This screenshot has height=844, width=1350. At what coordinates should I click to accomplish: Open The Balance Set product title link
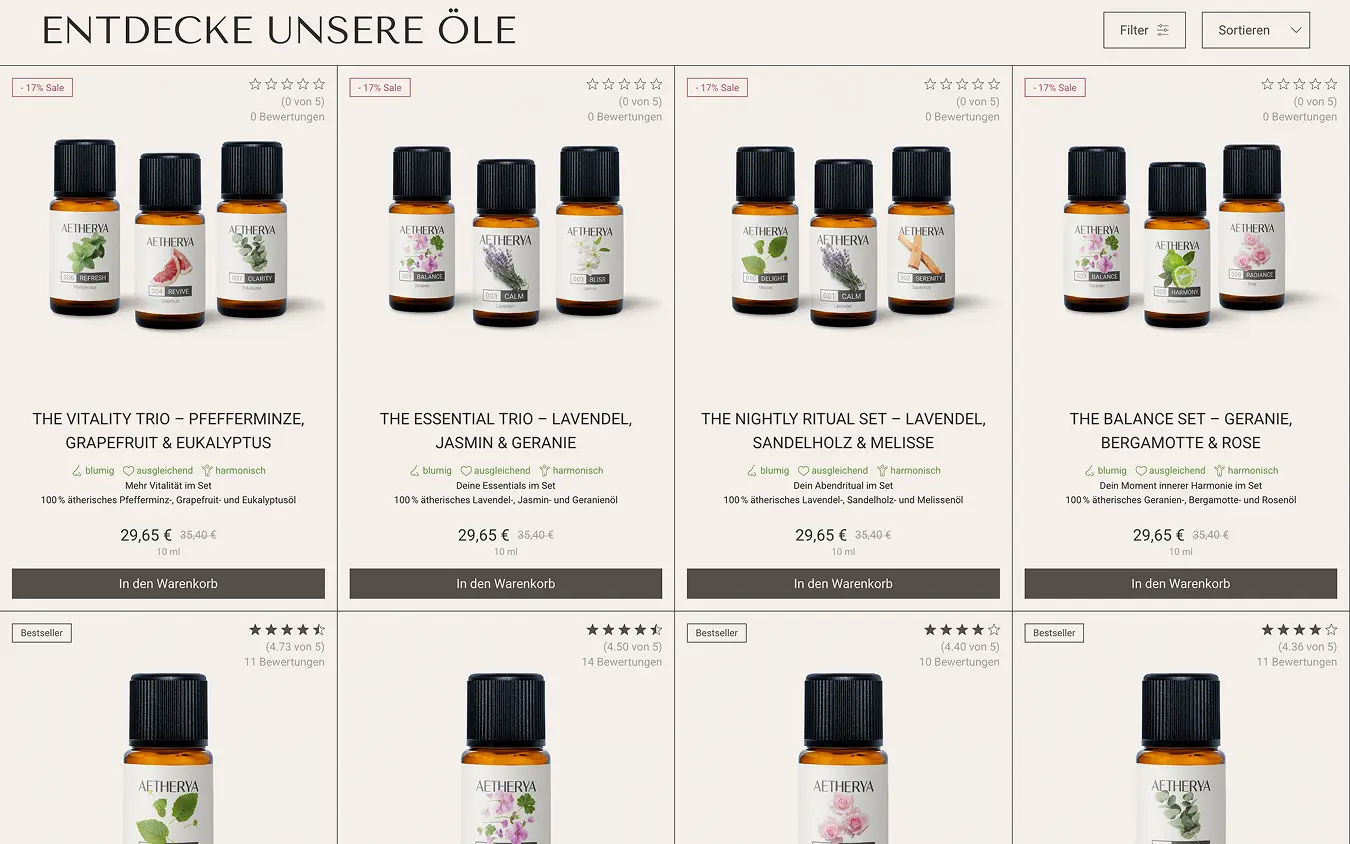[1181, 431]
